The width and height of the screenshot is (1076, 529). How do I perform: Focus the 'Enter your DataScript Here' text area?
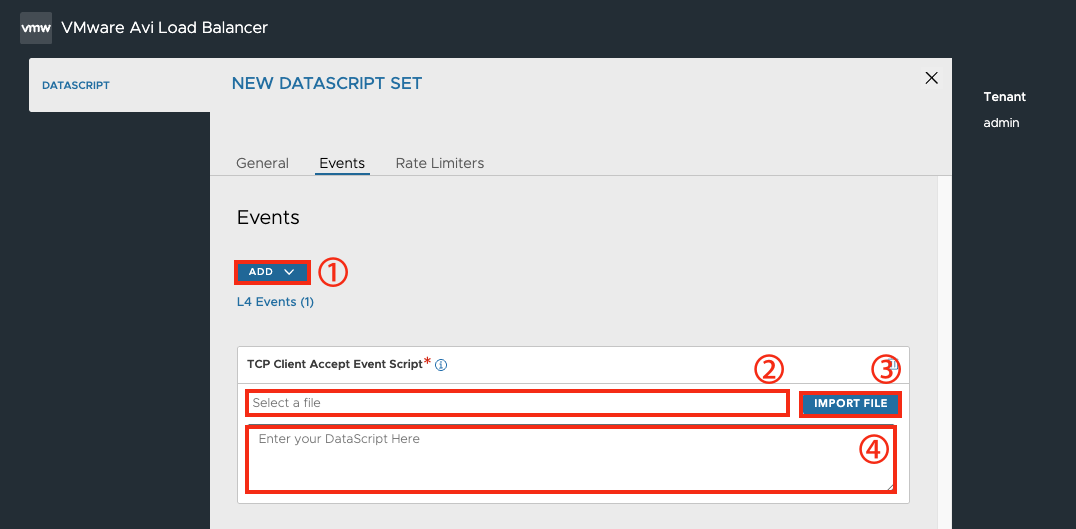coord(571,459)
